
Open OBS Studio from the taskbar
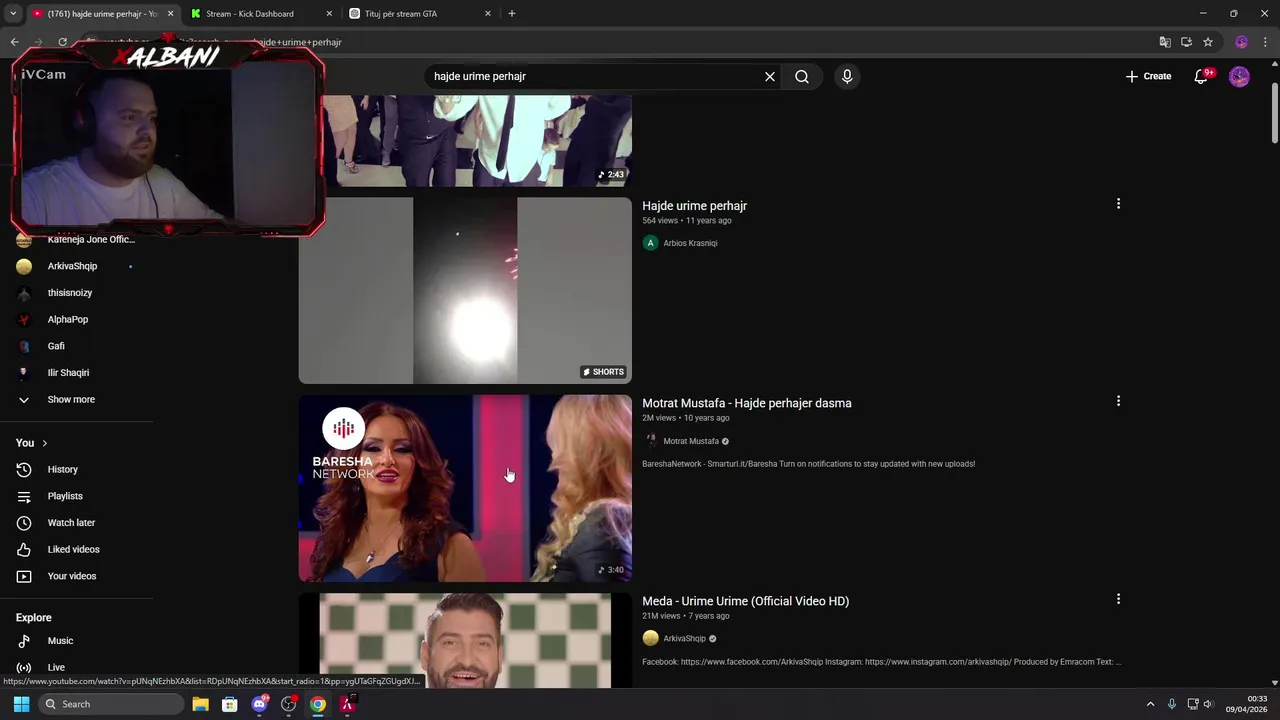[x=289, y=704]
